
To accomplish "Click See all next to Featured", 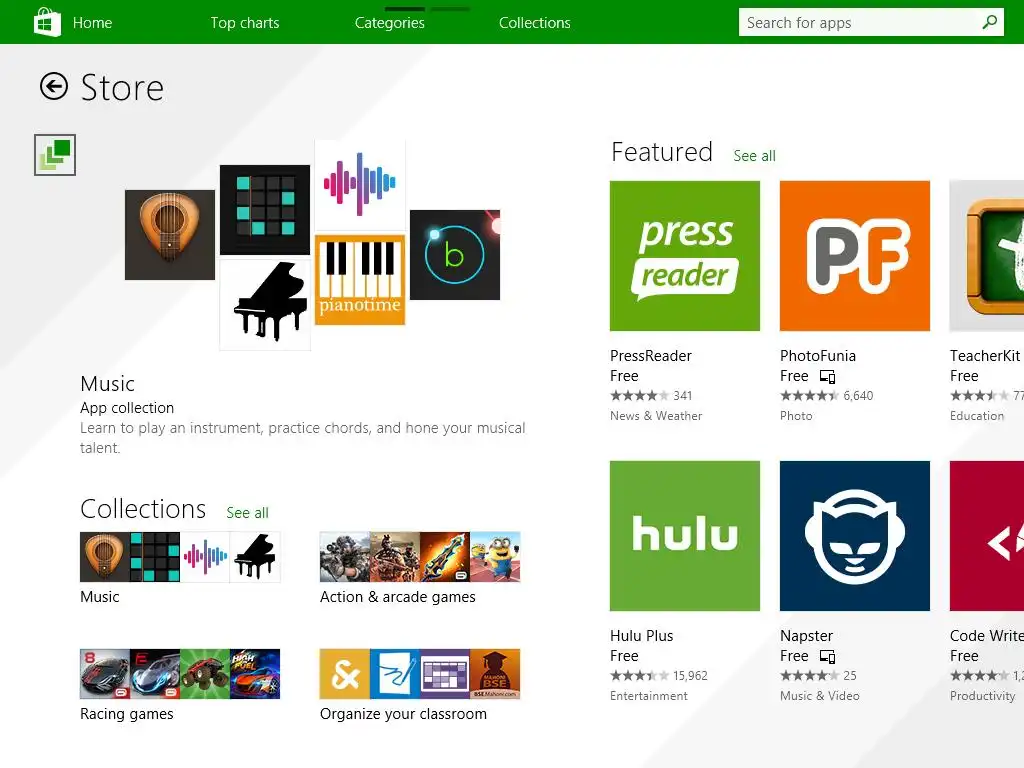I will click(x=754, y=156).
